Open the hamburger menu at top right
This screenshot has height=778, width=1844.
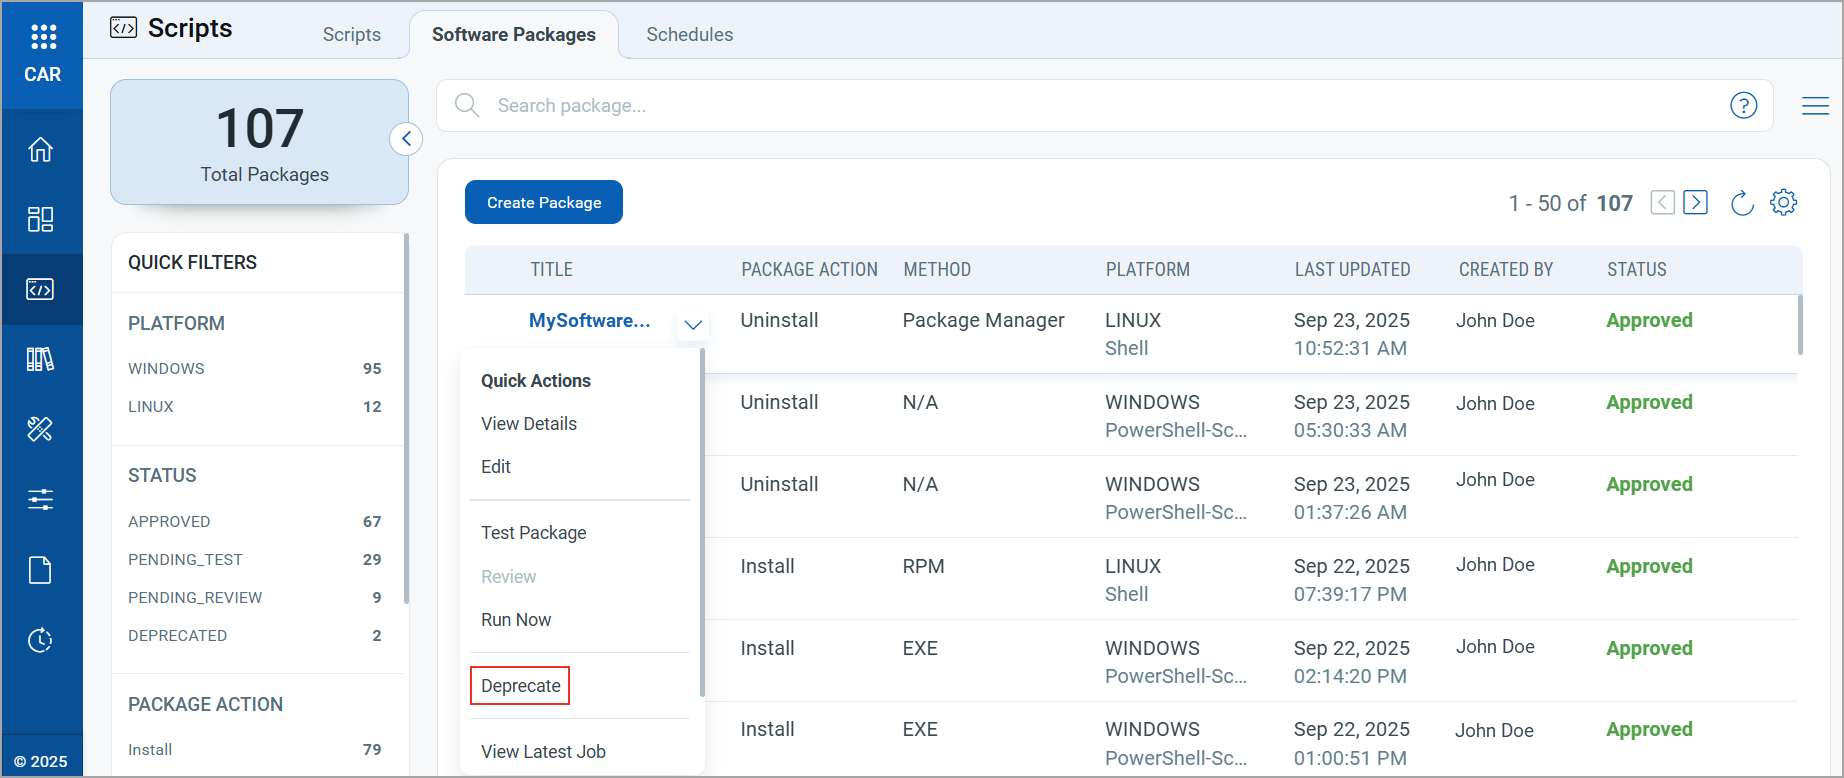pos(1815,106)
